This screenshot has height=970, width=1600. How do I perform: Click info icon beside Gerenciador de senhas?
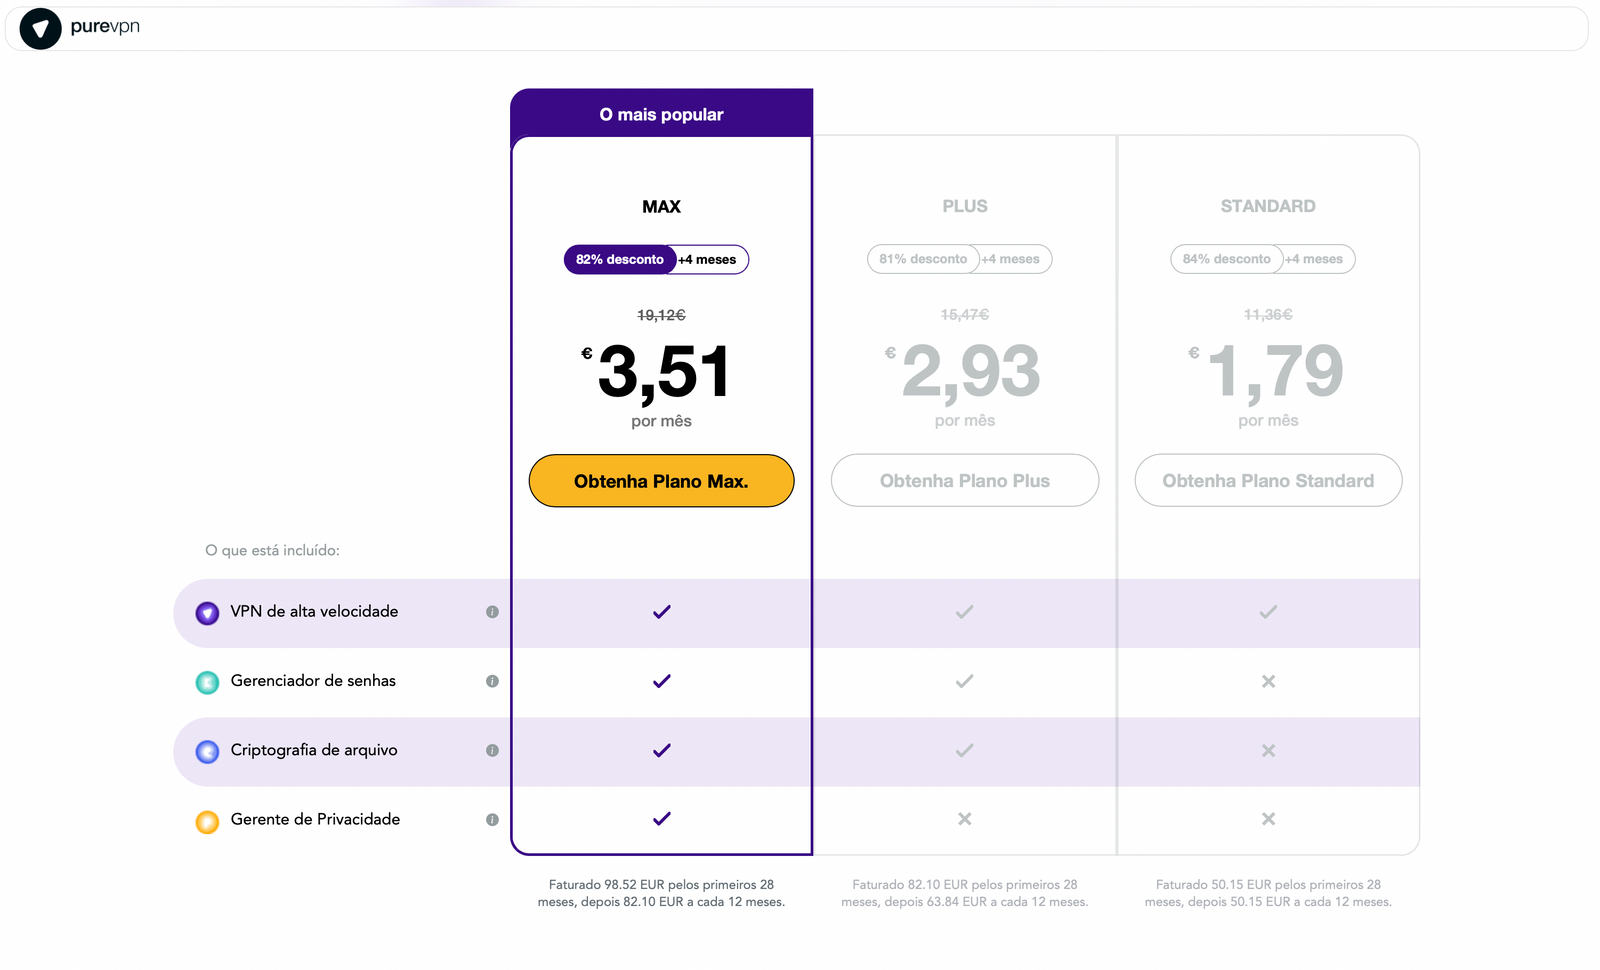pos(492,681)
